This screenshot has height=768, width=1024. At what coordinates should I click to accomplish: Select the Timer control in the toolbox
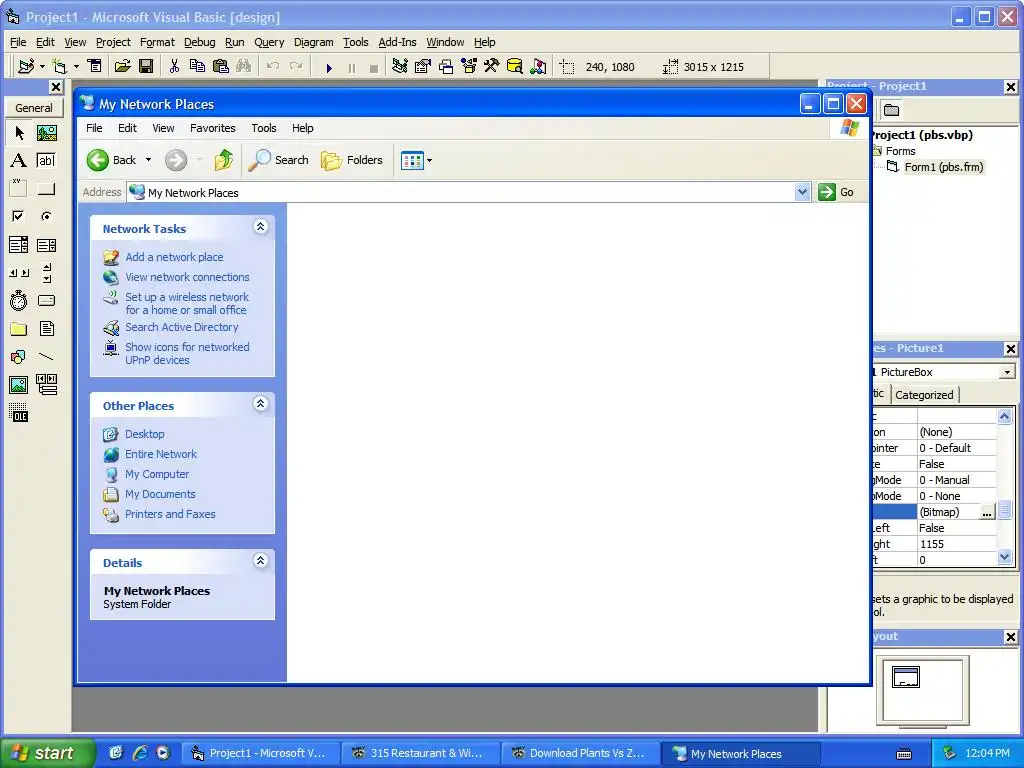pyautogui.click(x=19, y=300)
